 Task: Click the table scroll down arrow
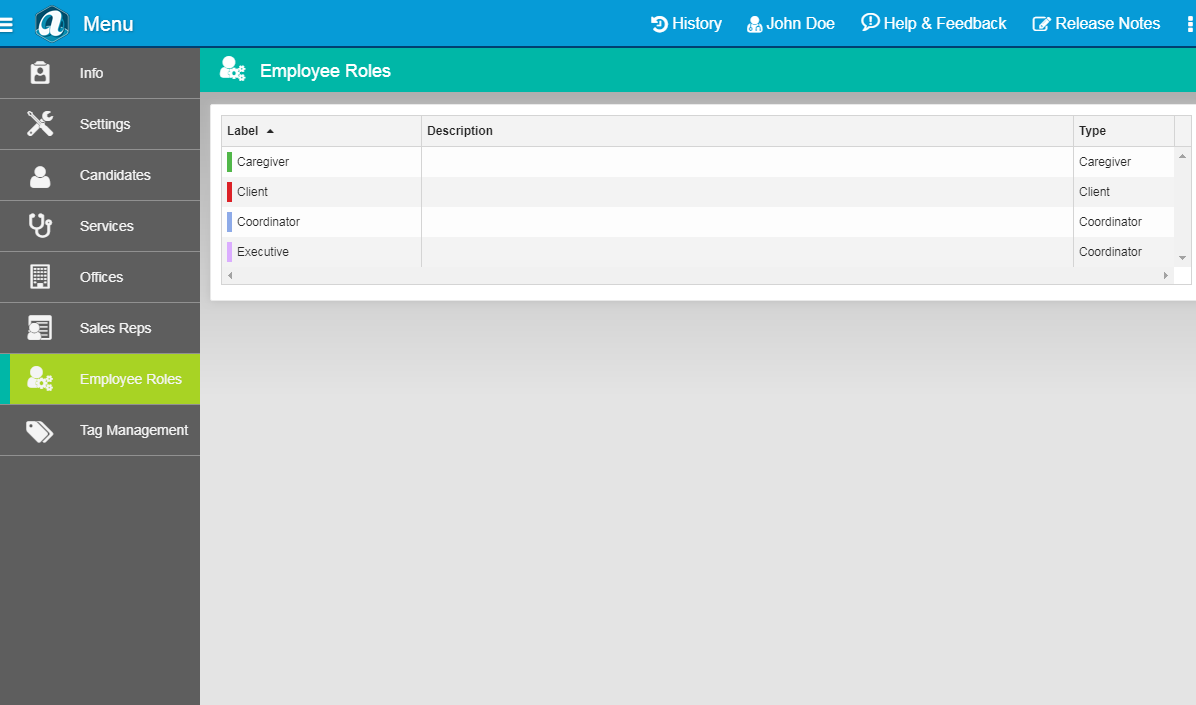point(1182,258)
